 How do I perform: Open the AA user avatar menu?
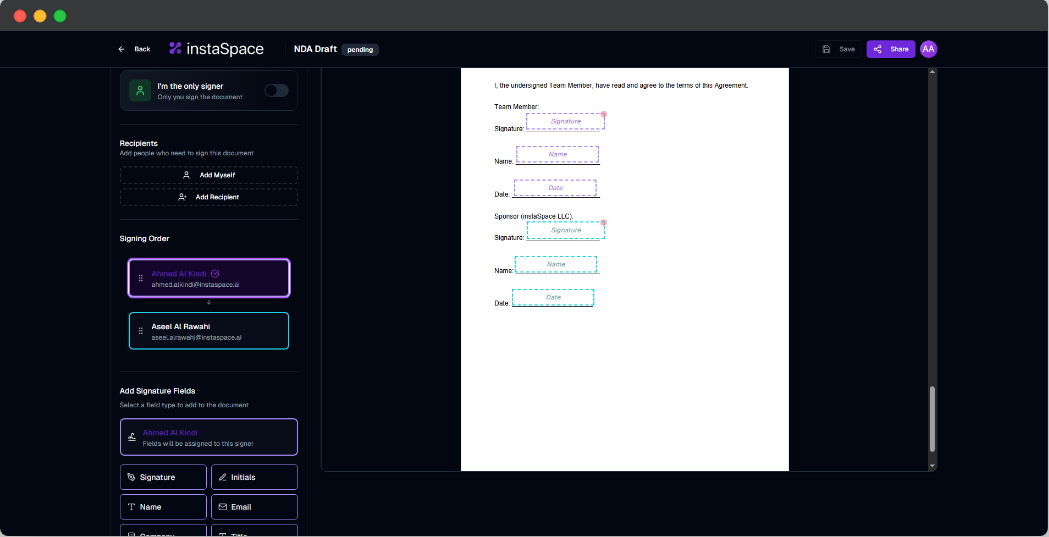tap(928, 49)
